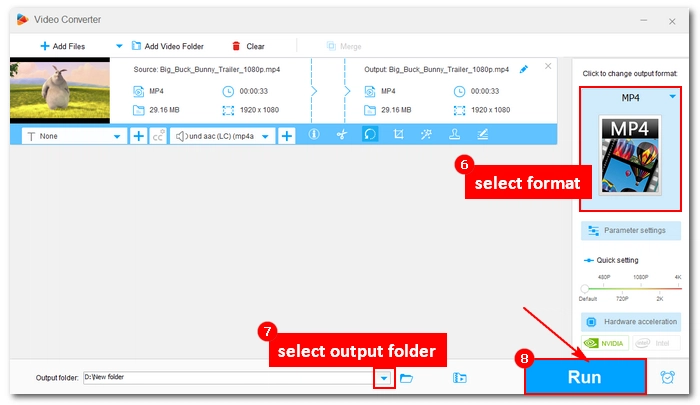
Task: Expand the output folder dropdown arrow
Action: 384,378
